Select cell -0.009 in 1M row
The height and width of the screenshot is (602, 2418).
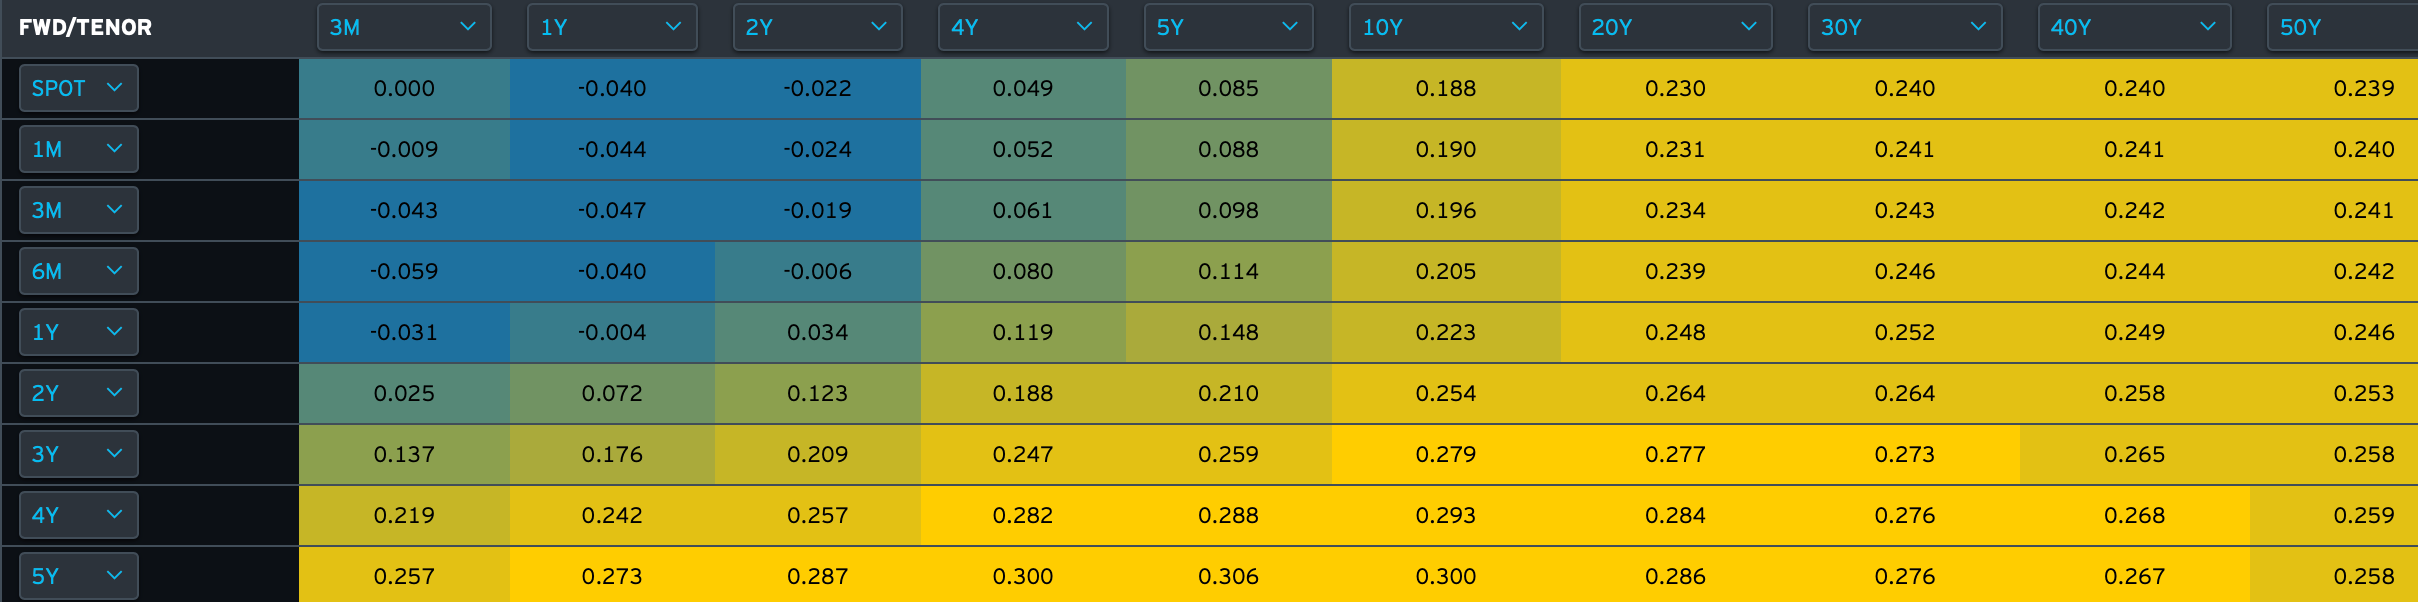pos(404,149)
